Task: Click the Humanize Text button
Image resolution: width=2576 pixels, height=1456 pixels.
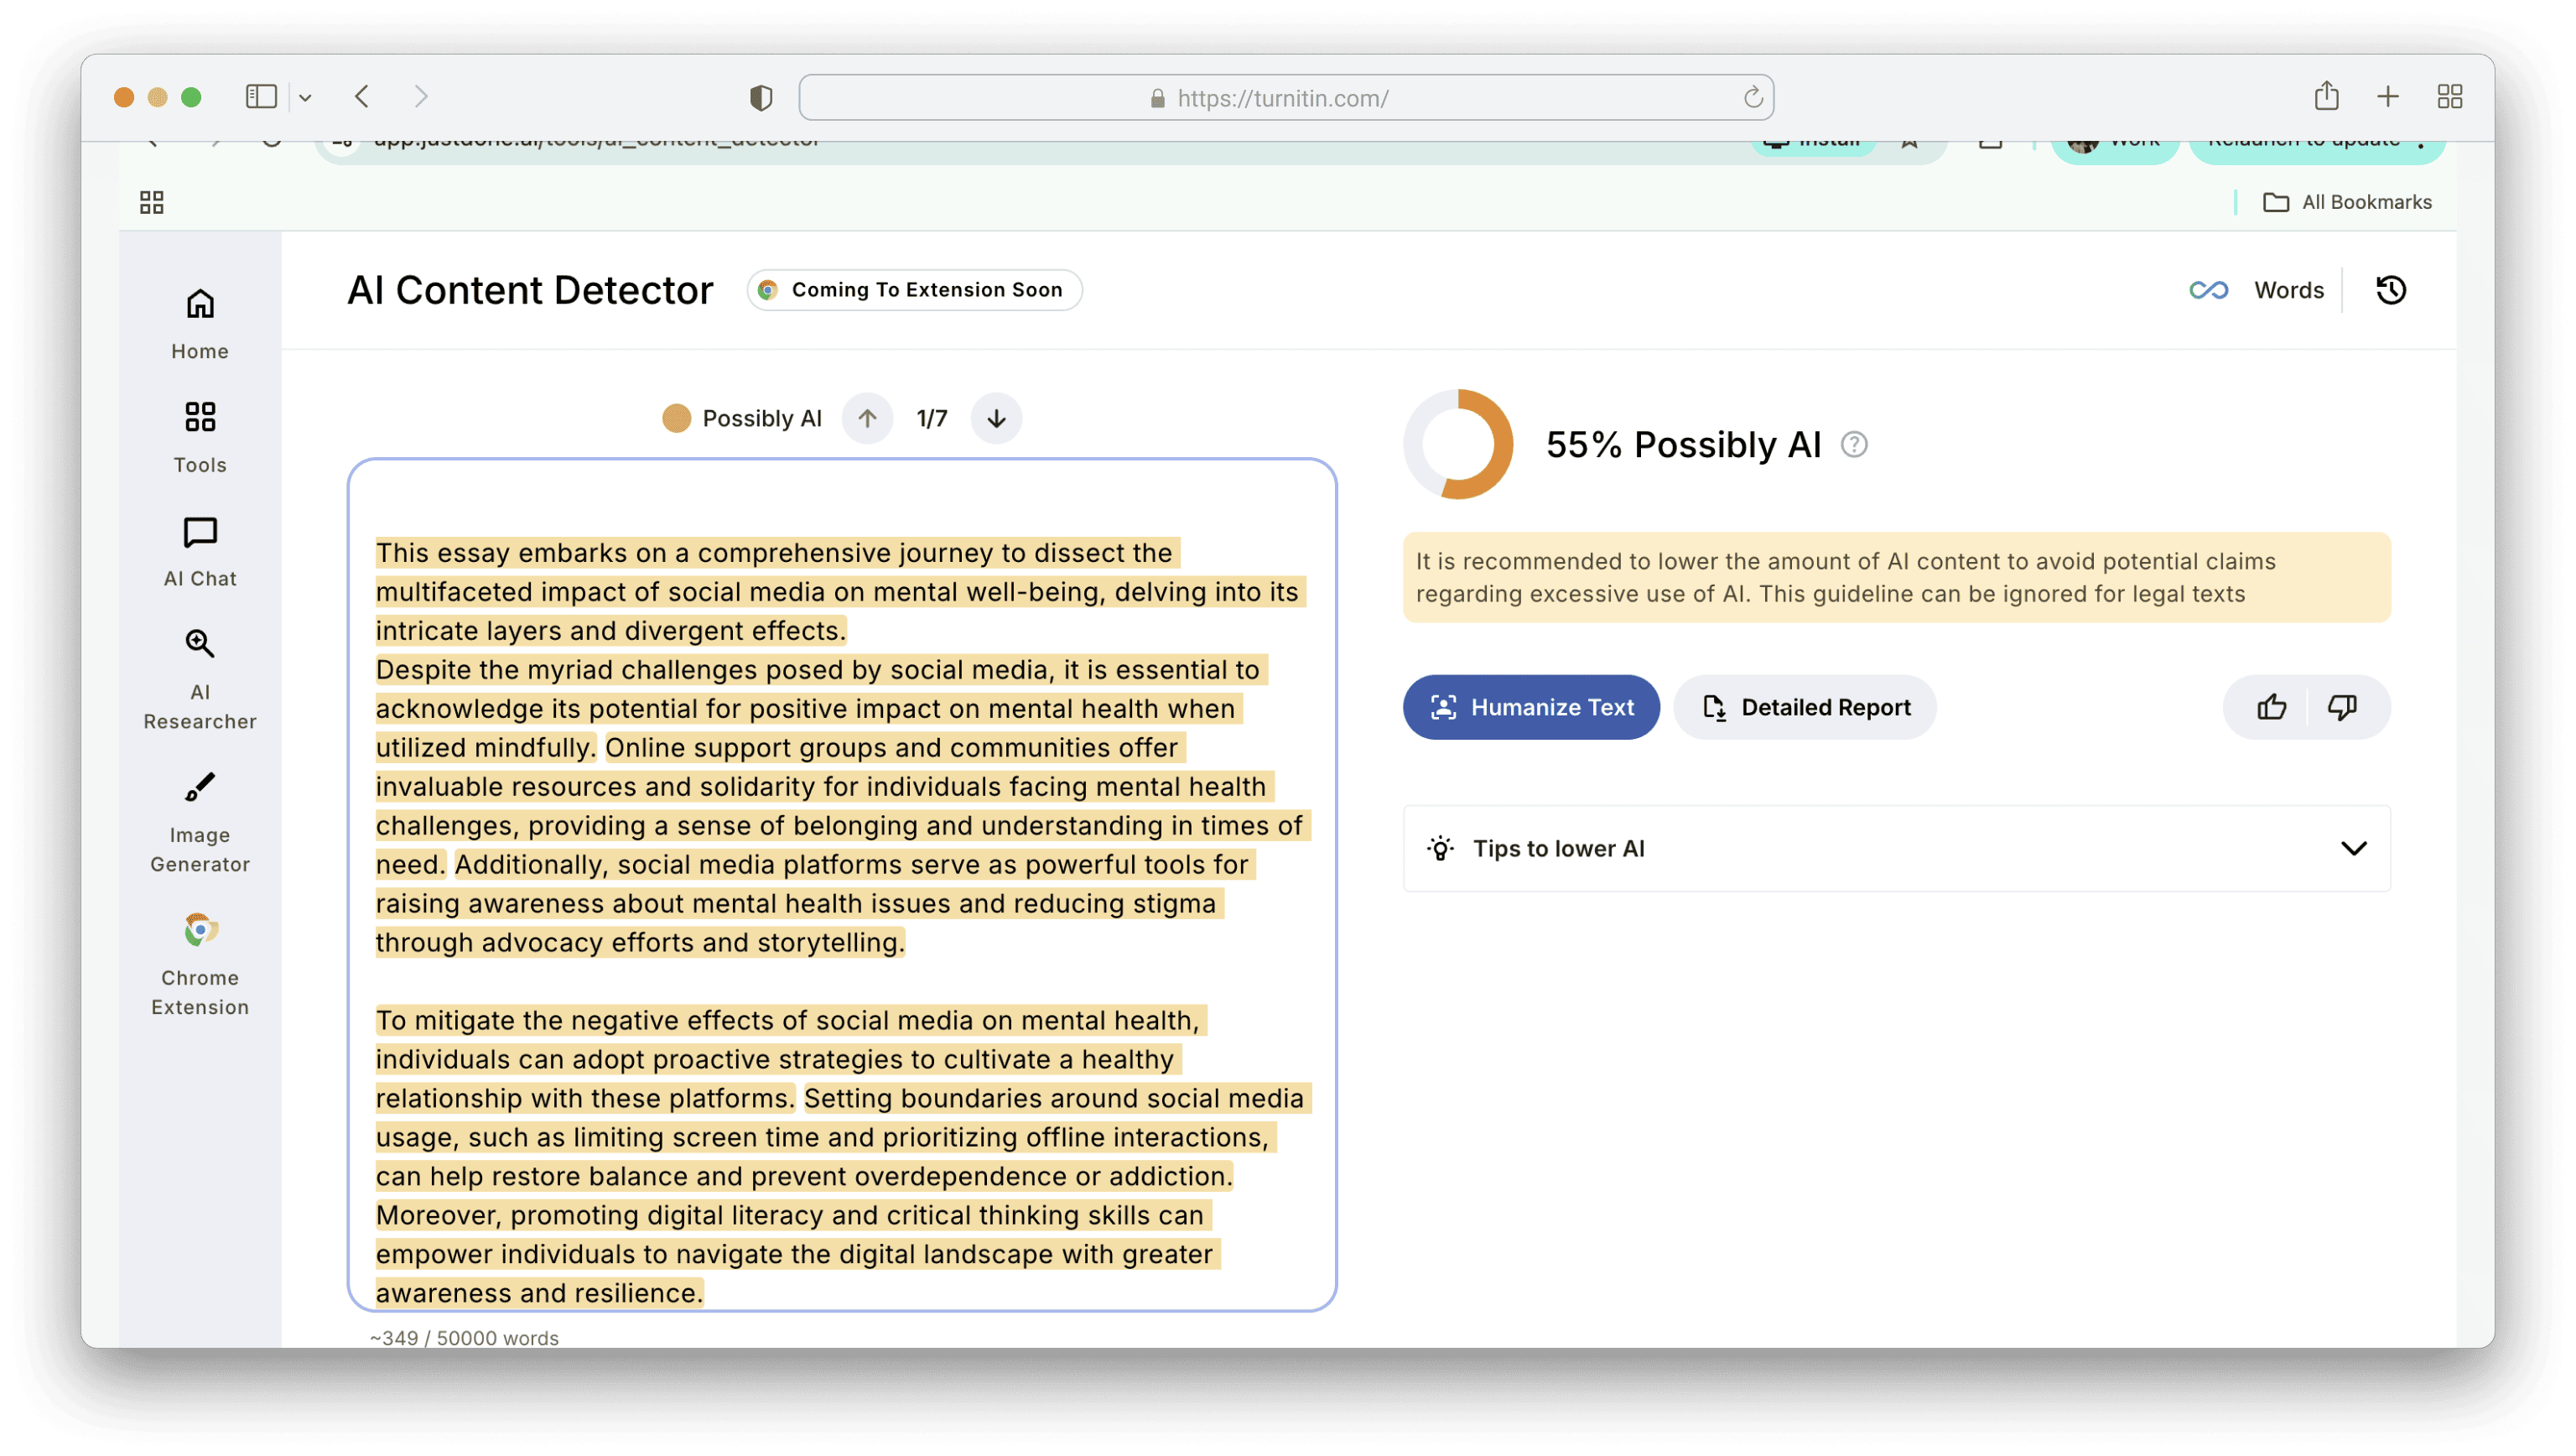Action: click(x=1531, y=707)
